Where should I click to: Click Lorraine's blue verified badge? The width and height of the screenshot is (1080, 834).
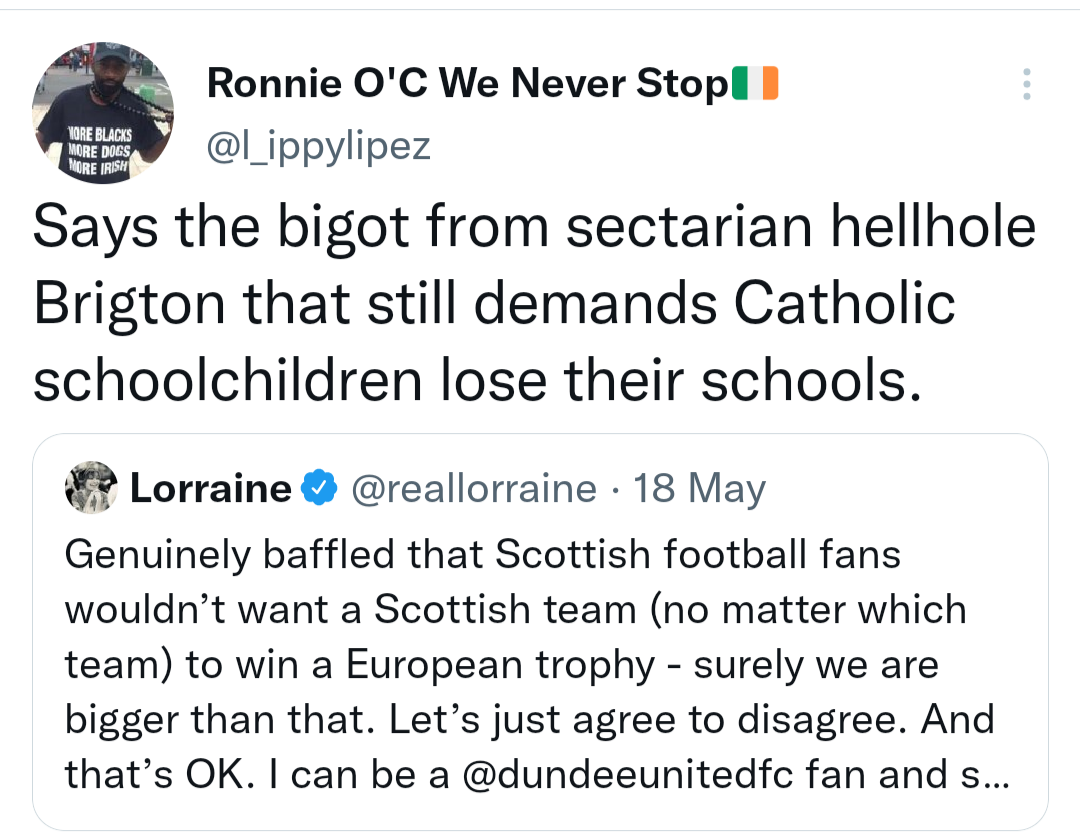pos(320,488)
